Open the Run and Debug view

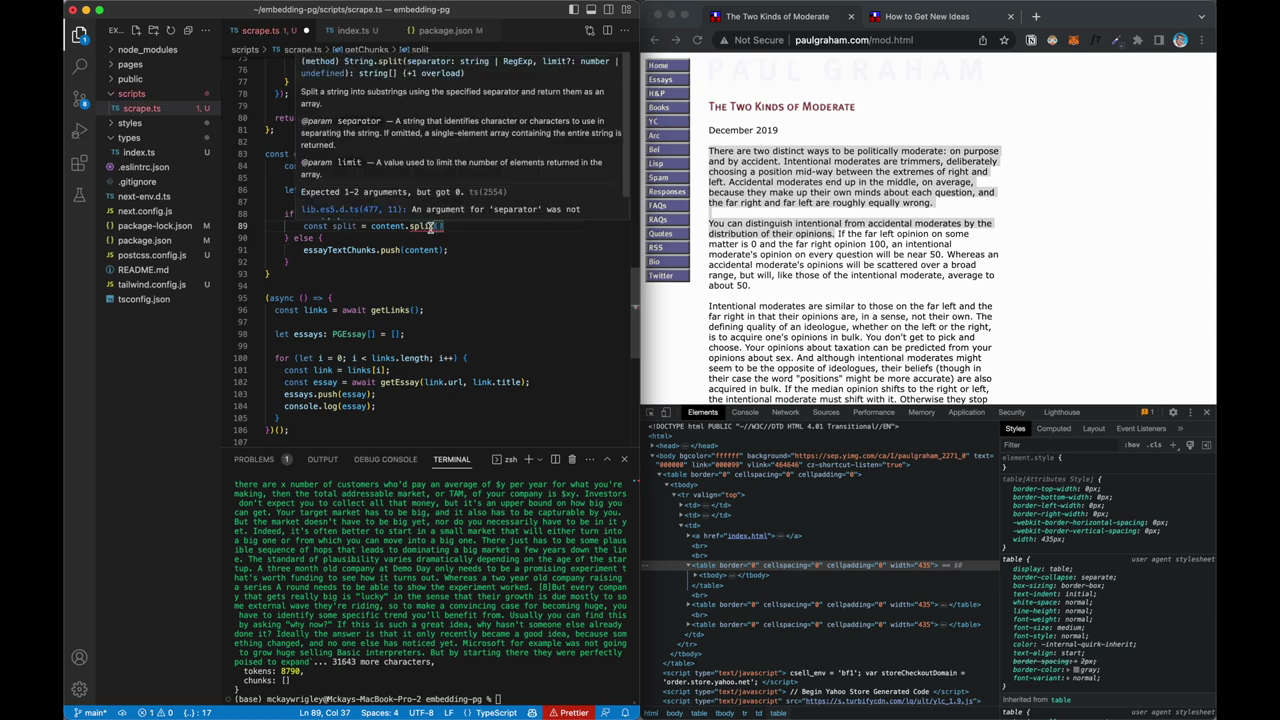click(x=79, y=131)
